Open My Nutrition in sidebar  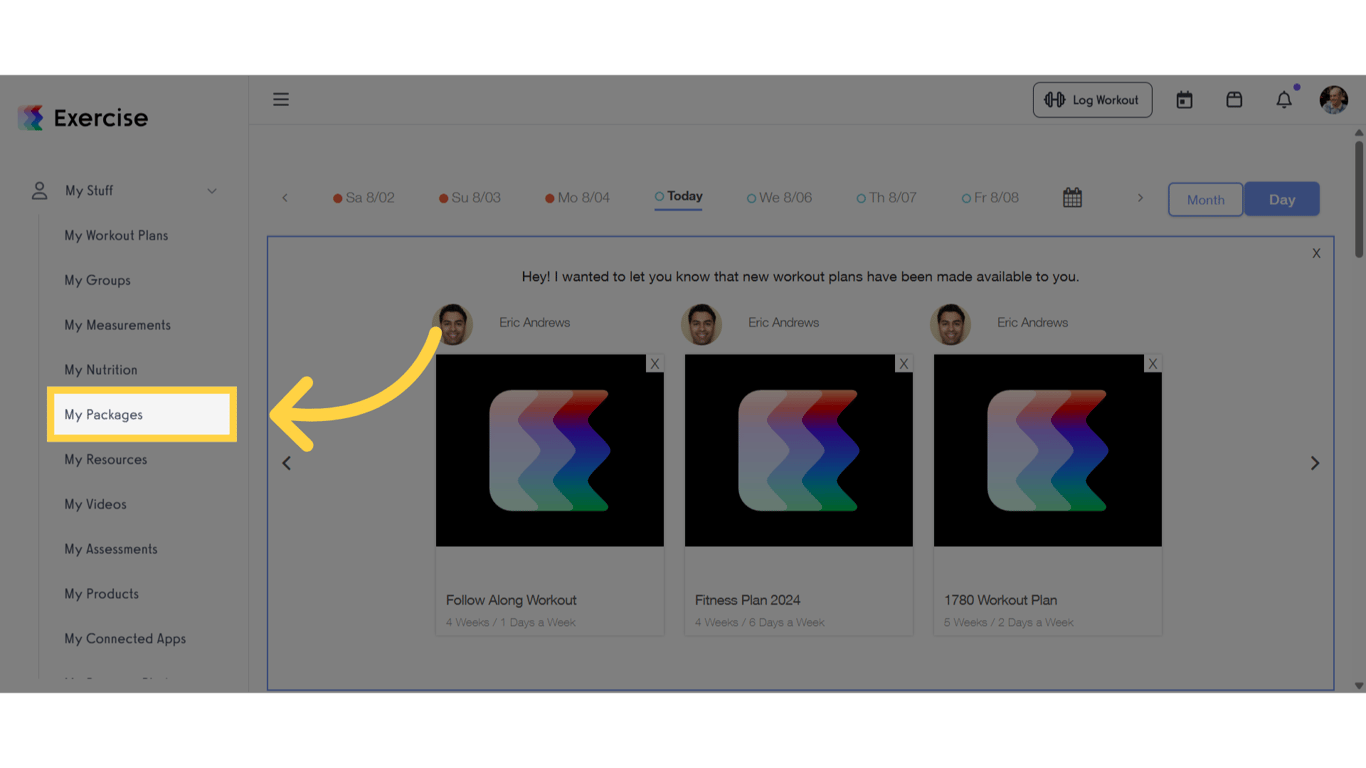[x=101, y=370]
